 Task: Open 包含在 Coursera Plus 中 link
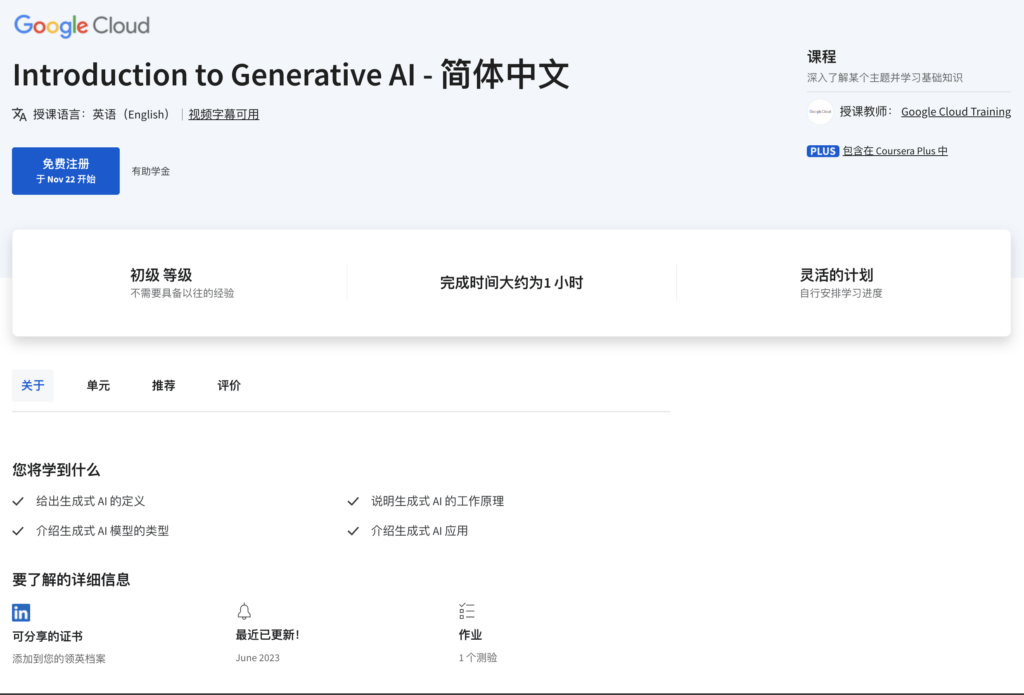pos(895,151)
